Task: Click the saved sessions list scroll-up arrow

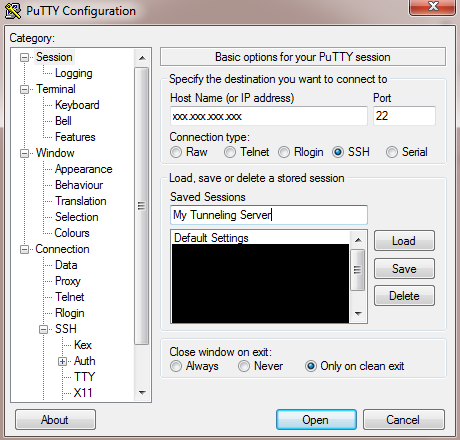Action: click(358, 240)
